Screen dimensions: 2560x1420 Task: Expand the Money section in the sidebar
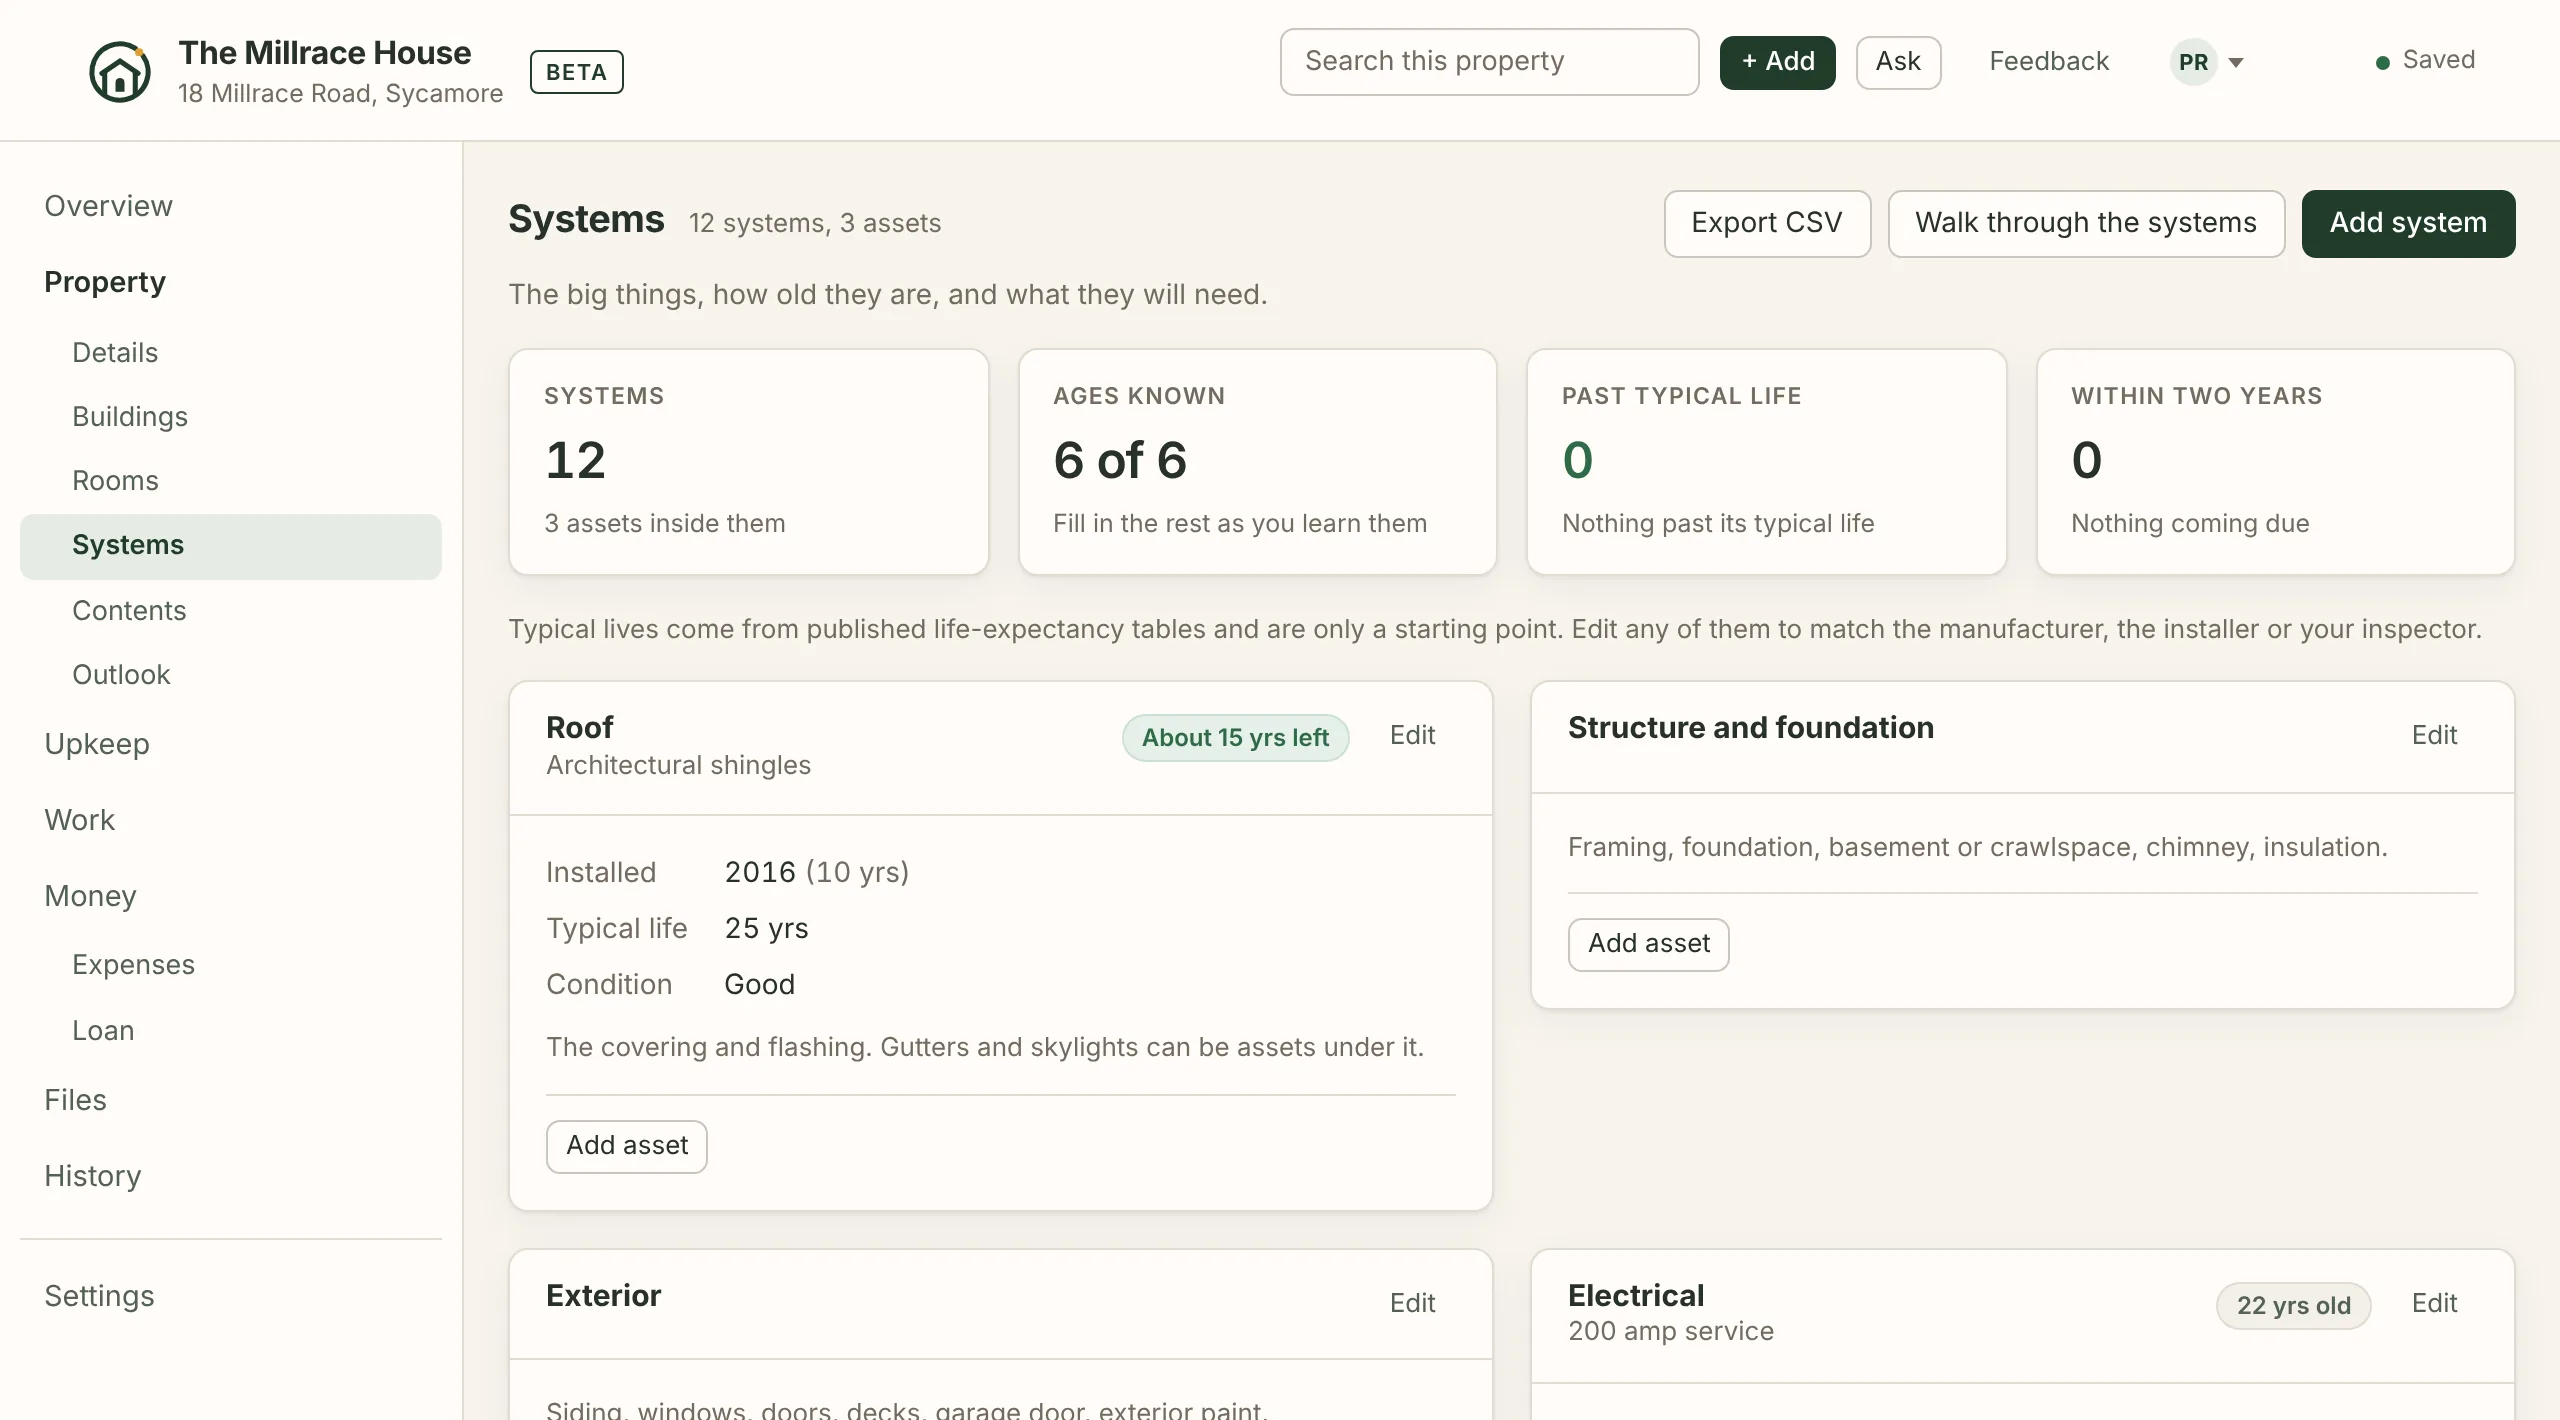90,896
